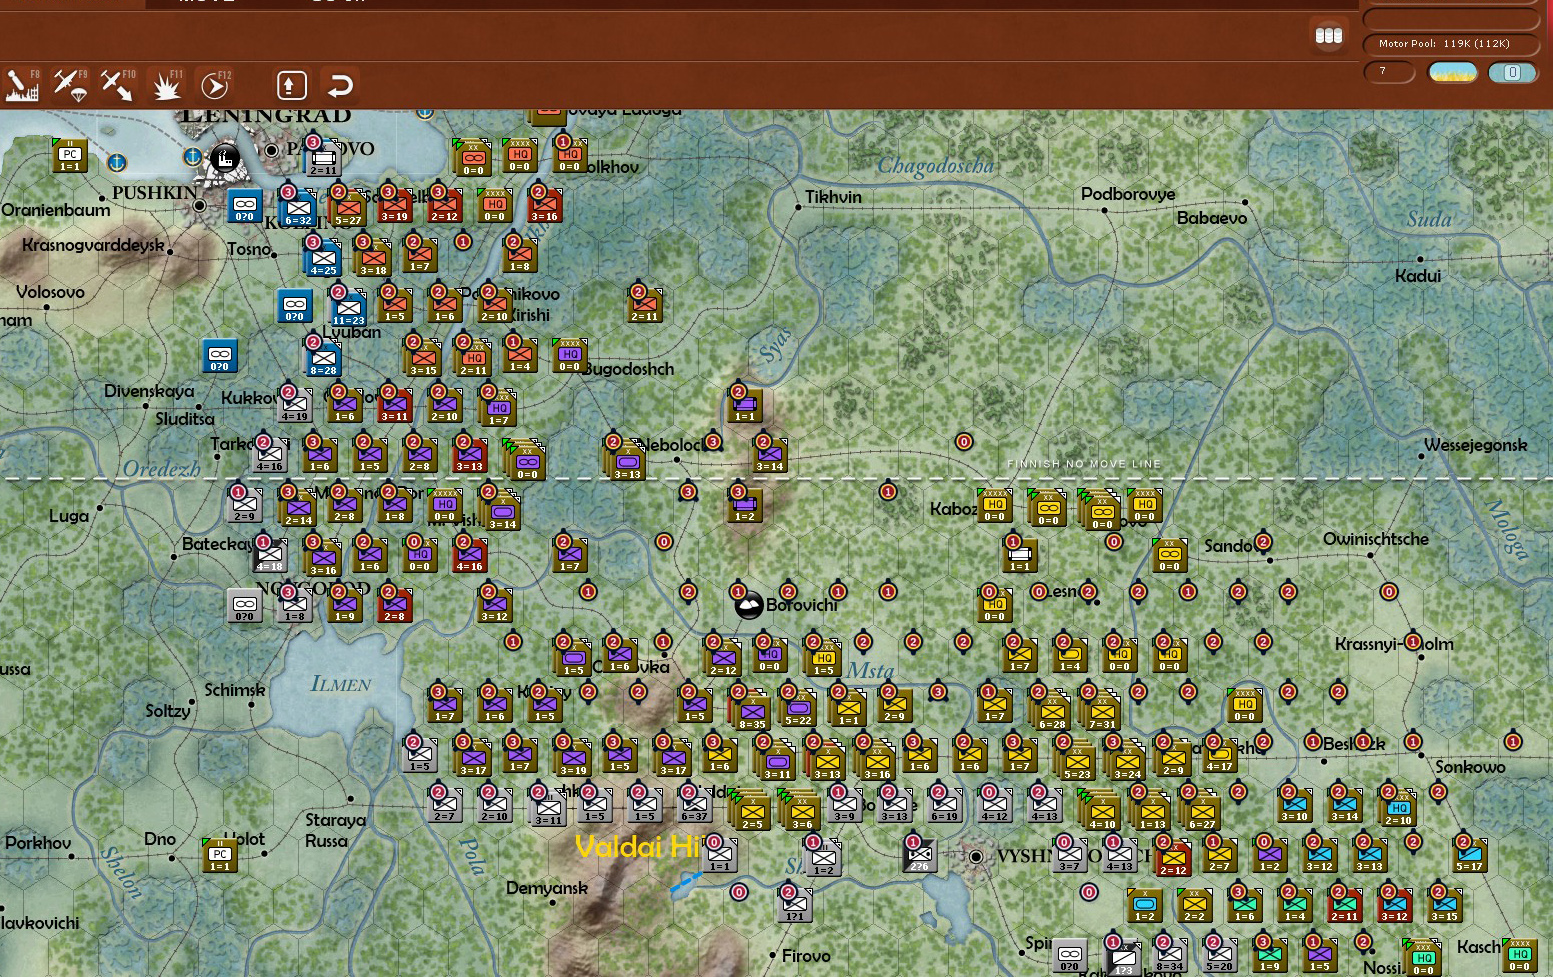Click the boxed up-arrow toolbar button

(291, 85)
